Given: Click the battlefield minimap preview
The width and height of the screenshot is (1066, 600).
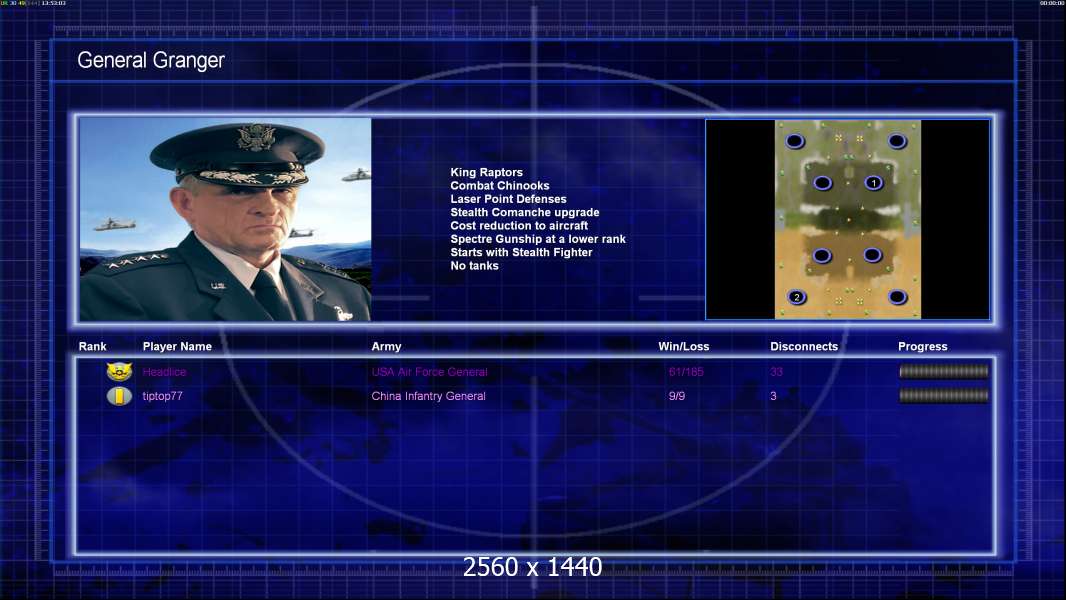Looking at the screenshot, I should click(x=848, y=219).
